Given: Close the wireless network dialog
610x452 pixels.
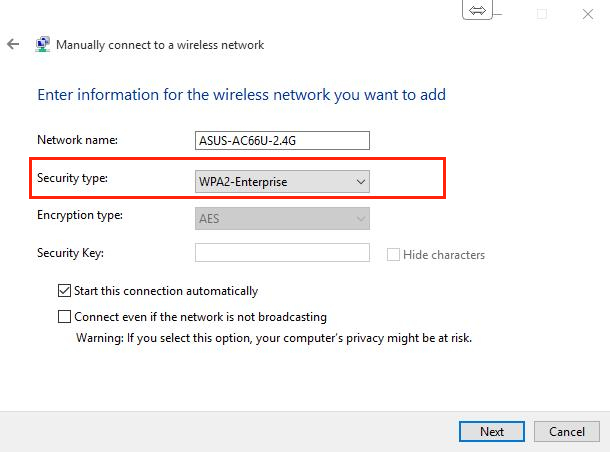Looking at the screenshot, I should pyautogui.click(x=588, y=14).
